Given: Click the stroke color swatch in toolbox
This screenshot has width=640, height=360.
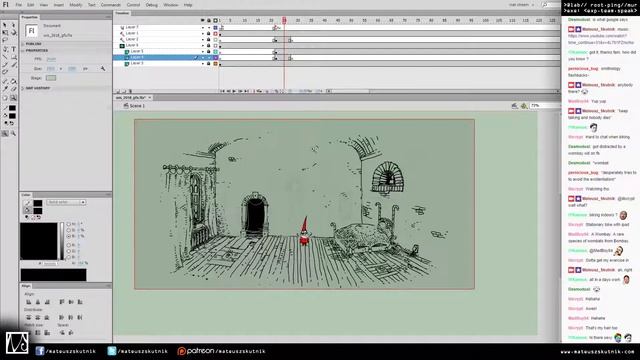Looking at the screenshot, I should (12, 108).
